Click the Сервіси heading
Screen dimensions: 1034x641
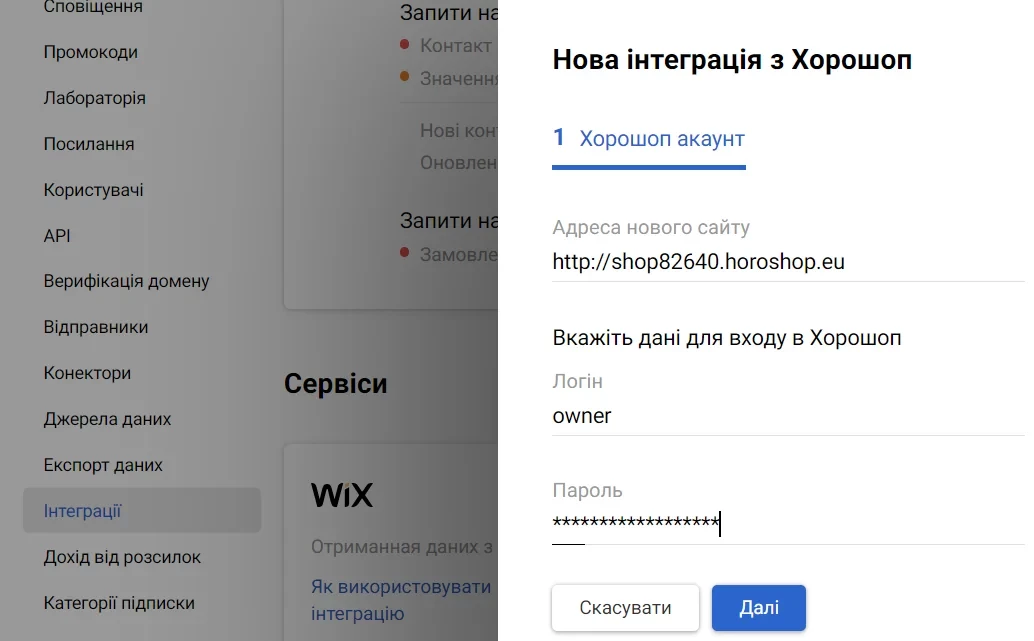click(335, 384)
